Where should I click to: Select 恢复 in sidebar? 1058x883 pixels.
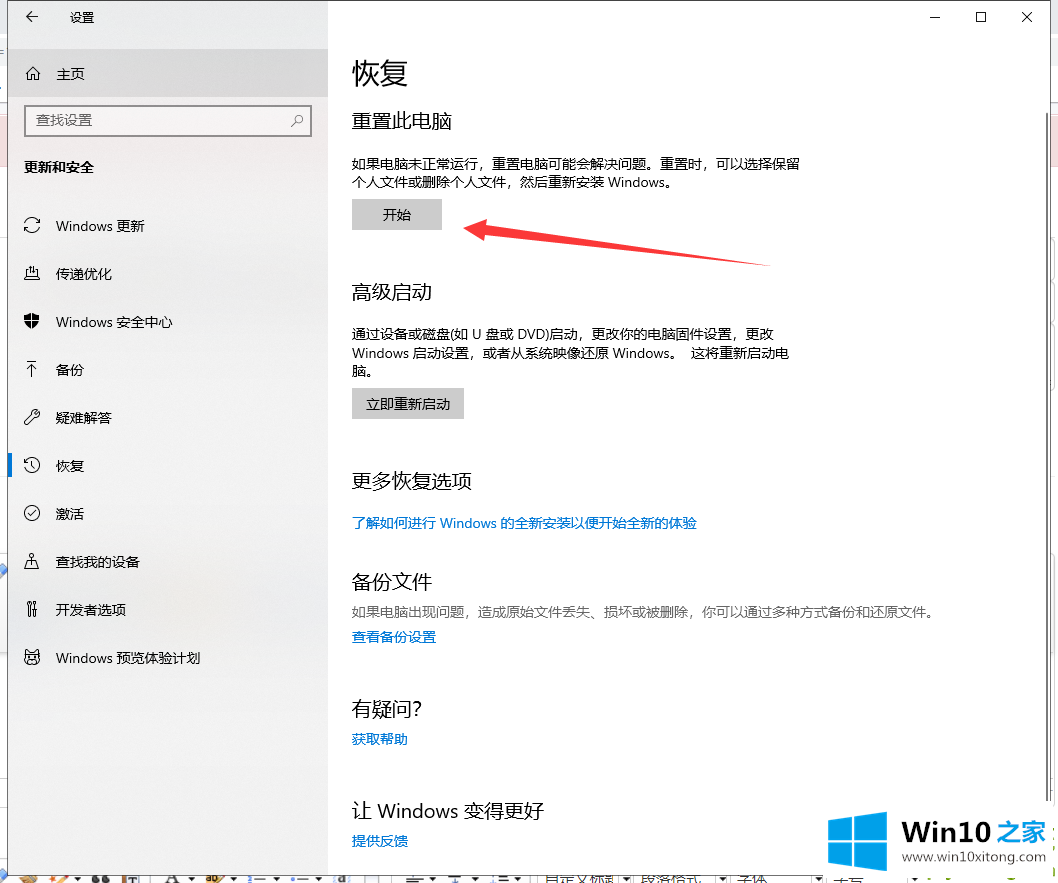click(x=167, y=465)
